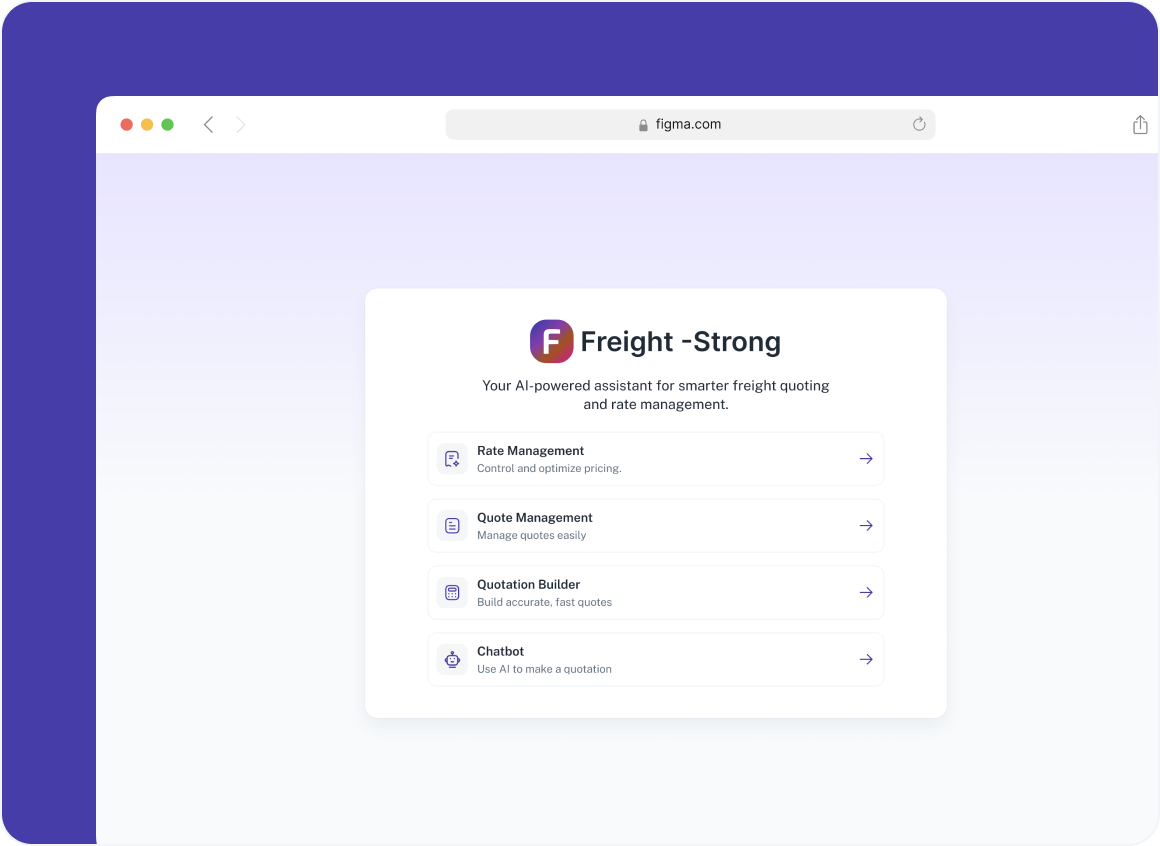
Task: Focus the figma.com address bar
Action: point(688,125)
